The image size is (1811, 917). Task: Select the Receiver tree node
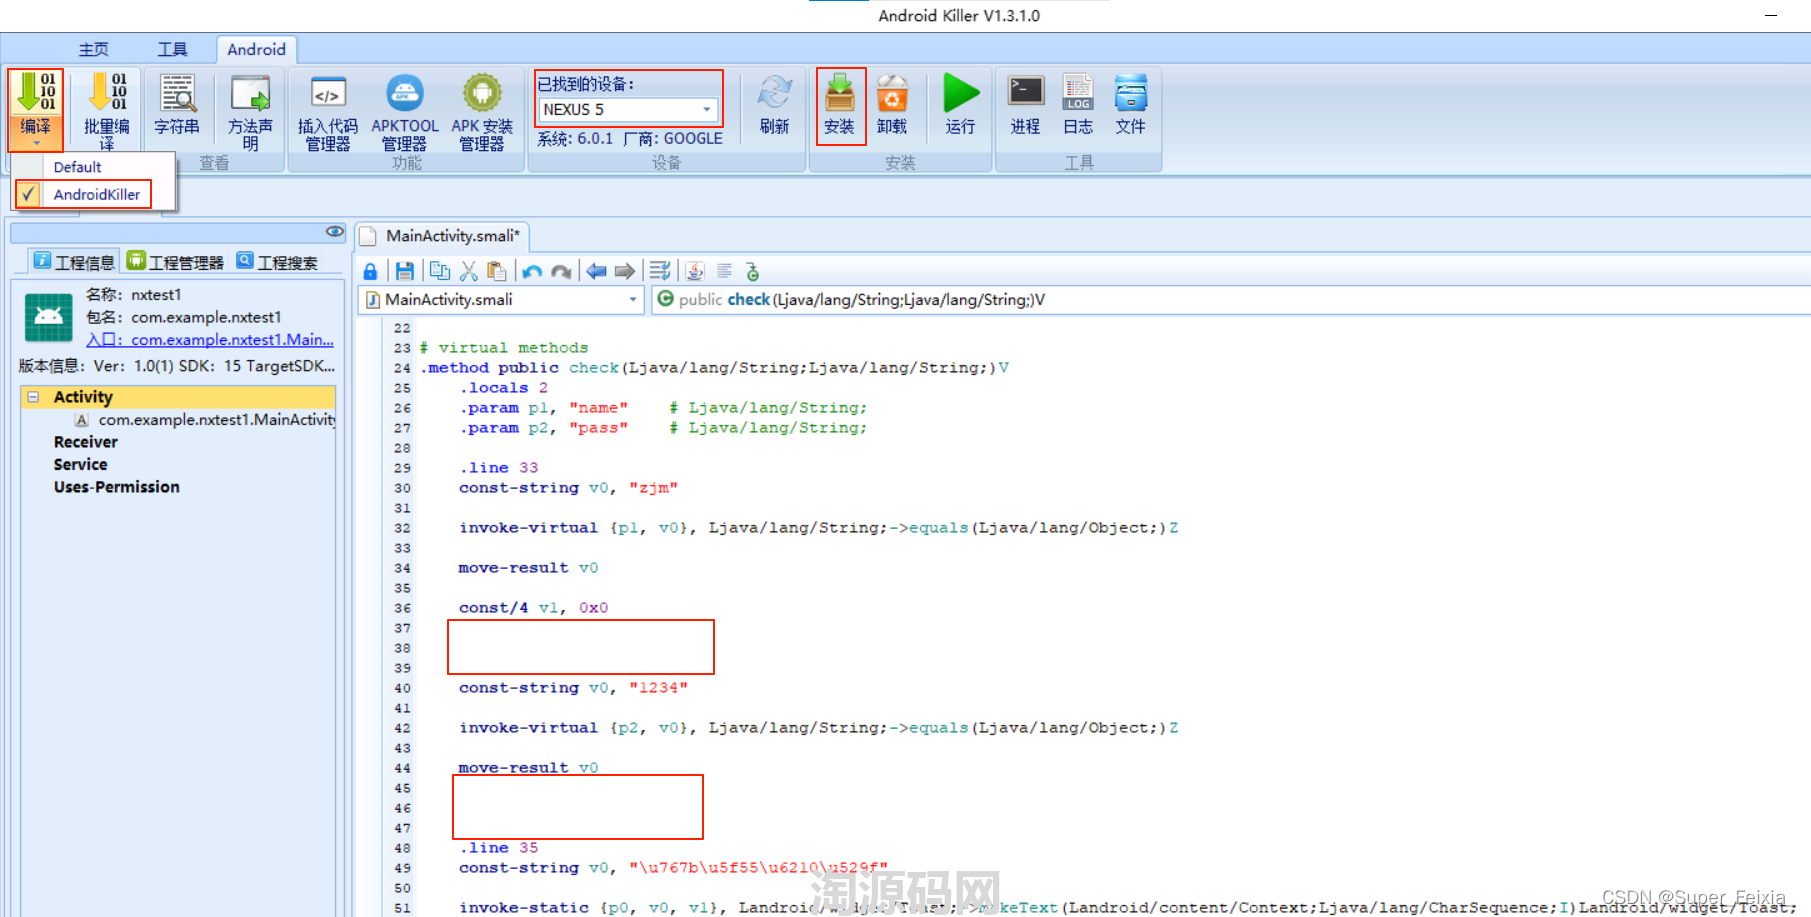point(85,442)
